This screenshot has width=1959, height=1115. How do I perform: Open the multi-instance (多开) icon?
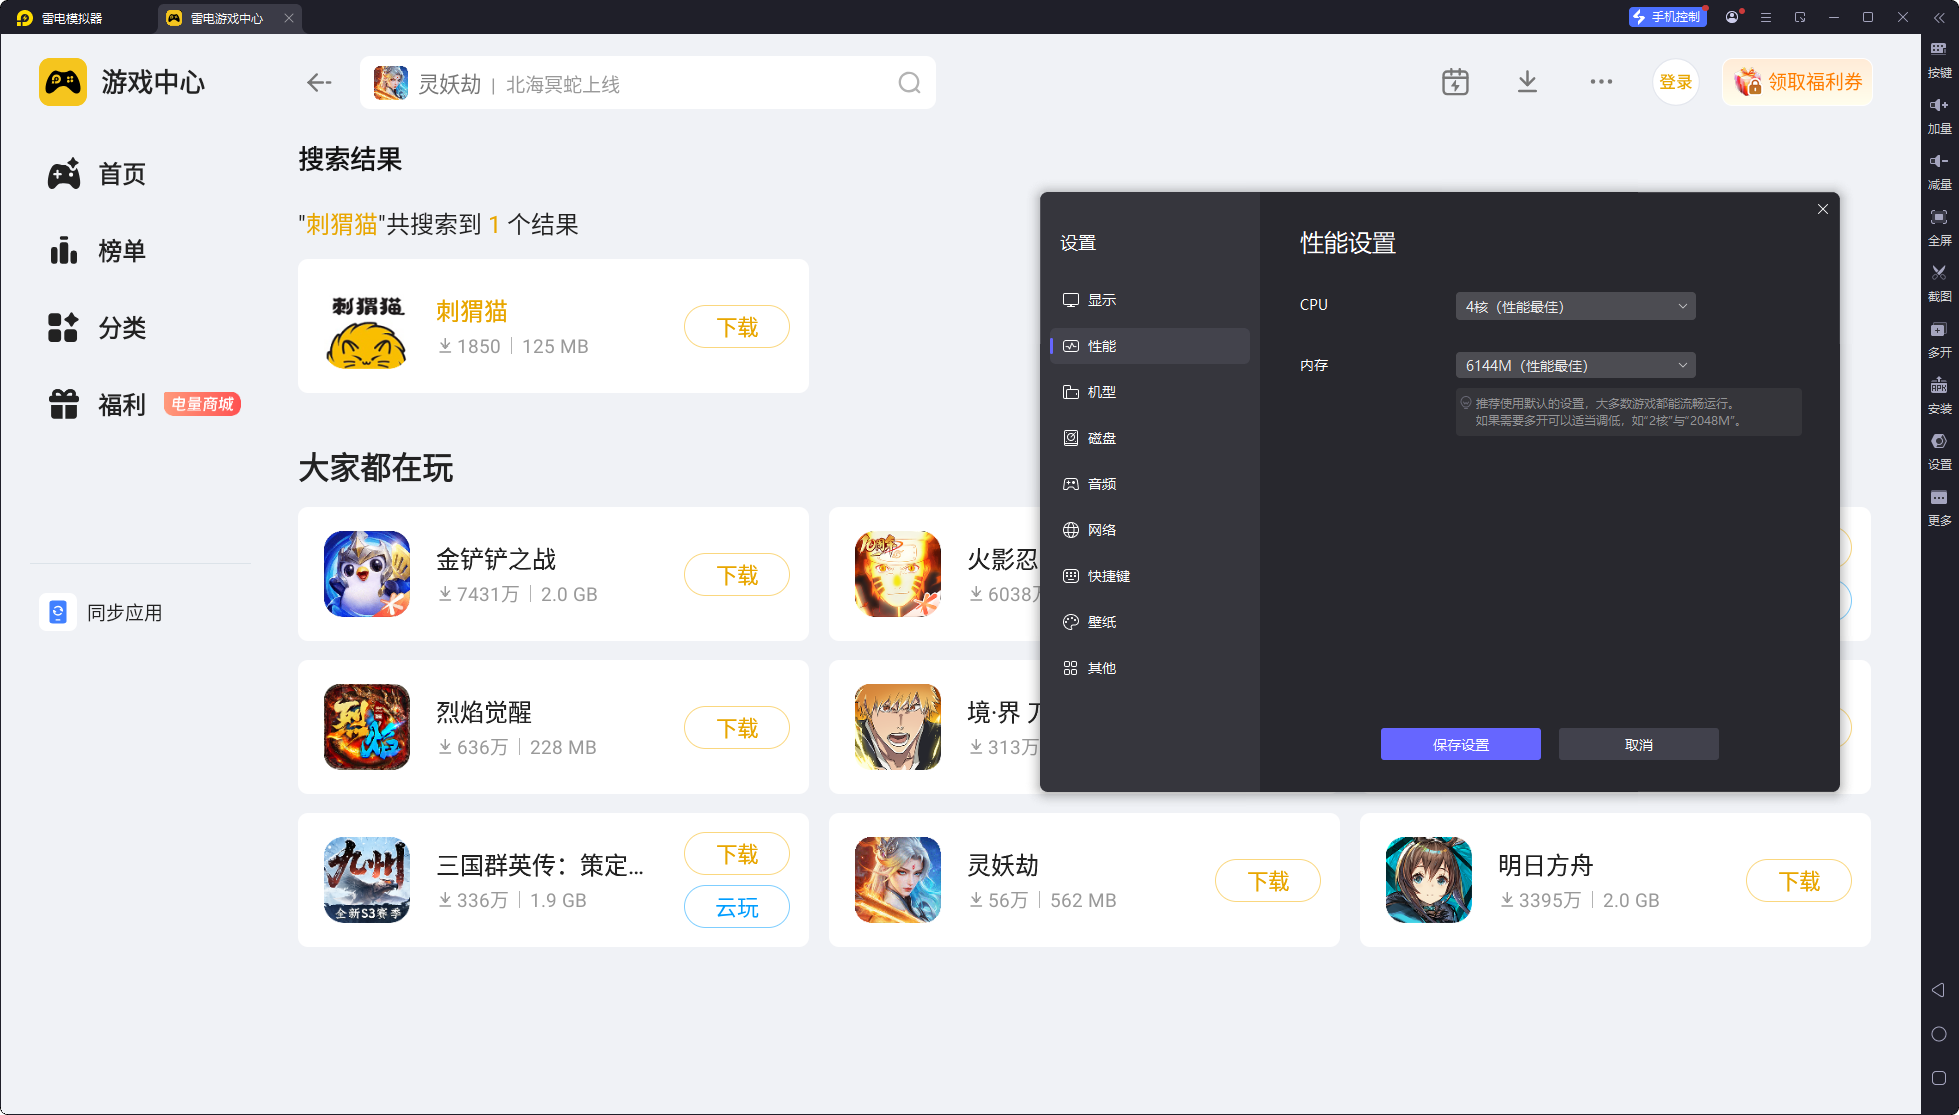coord(1938,330)
